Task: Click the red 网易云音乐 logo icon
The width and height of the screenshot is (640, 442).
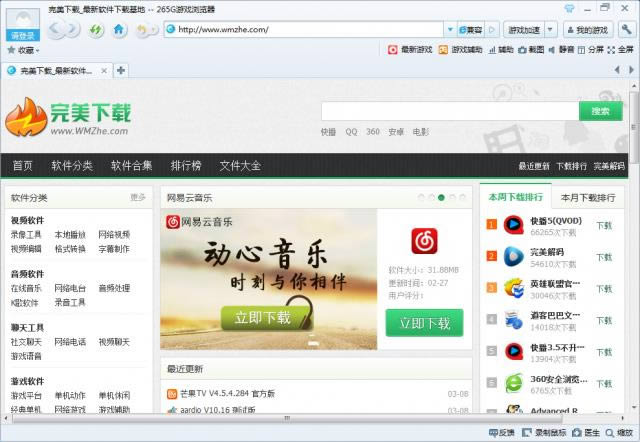Action: [x=424, y=241]
